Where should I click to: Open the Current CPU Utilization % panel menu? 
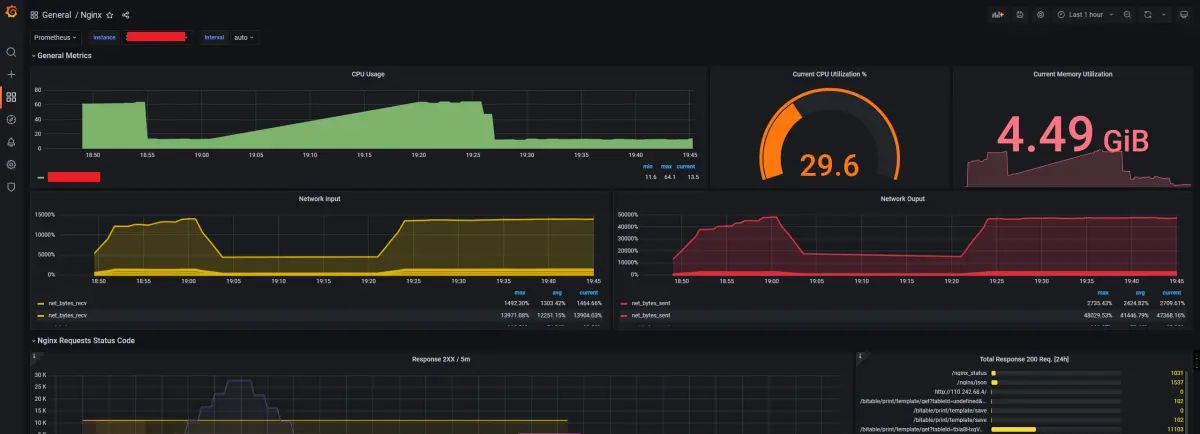829,74
